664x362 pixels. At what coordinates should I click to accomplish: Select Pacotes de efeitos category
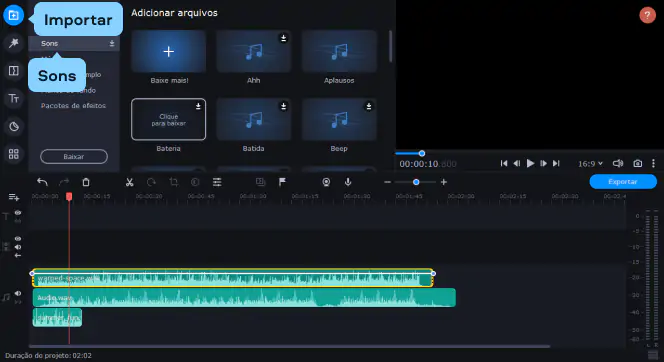coord(73,105)
